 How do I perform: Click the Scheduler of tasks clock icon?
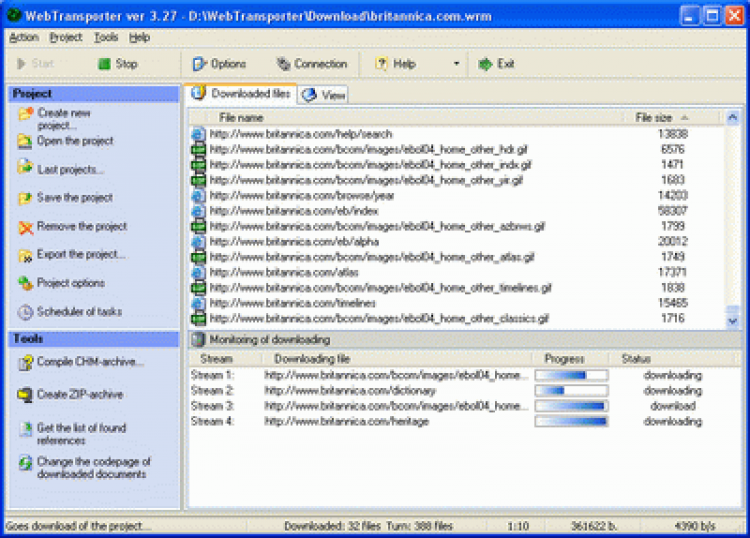click(x=25, y=312)
